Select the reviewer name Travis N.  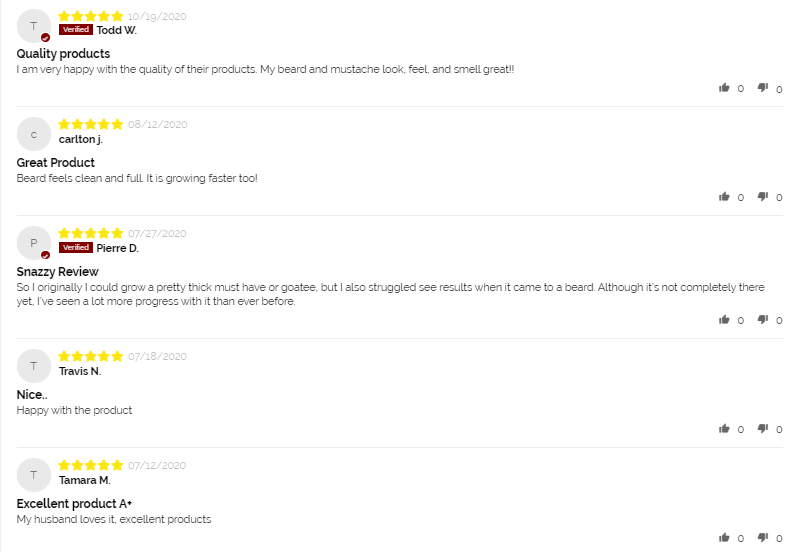click(x=80, y=371)
